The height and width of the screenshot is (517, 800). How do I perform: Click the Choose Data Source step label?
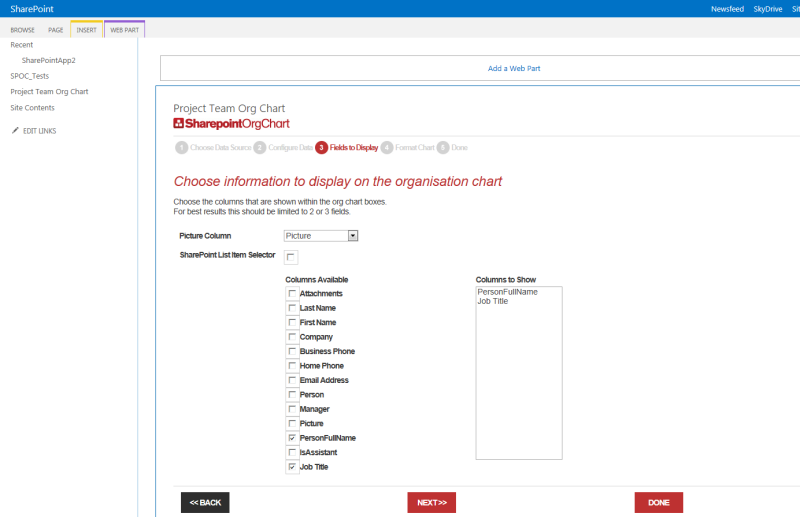220,147
